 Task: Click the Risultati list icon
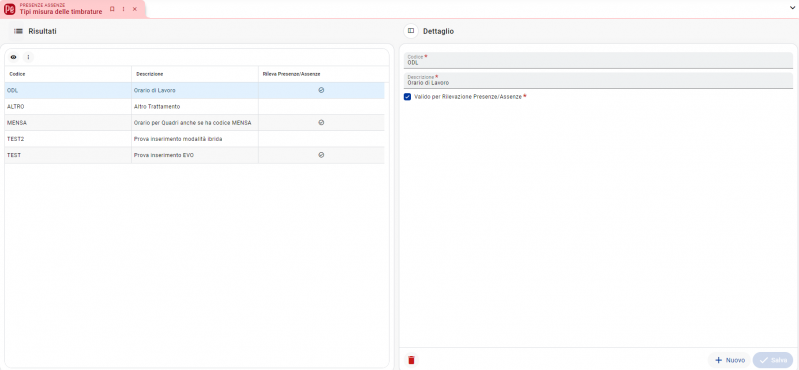point(18,32)
